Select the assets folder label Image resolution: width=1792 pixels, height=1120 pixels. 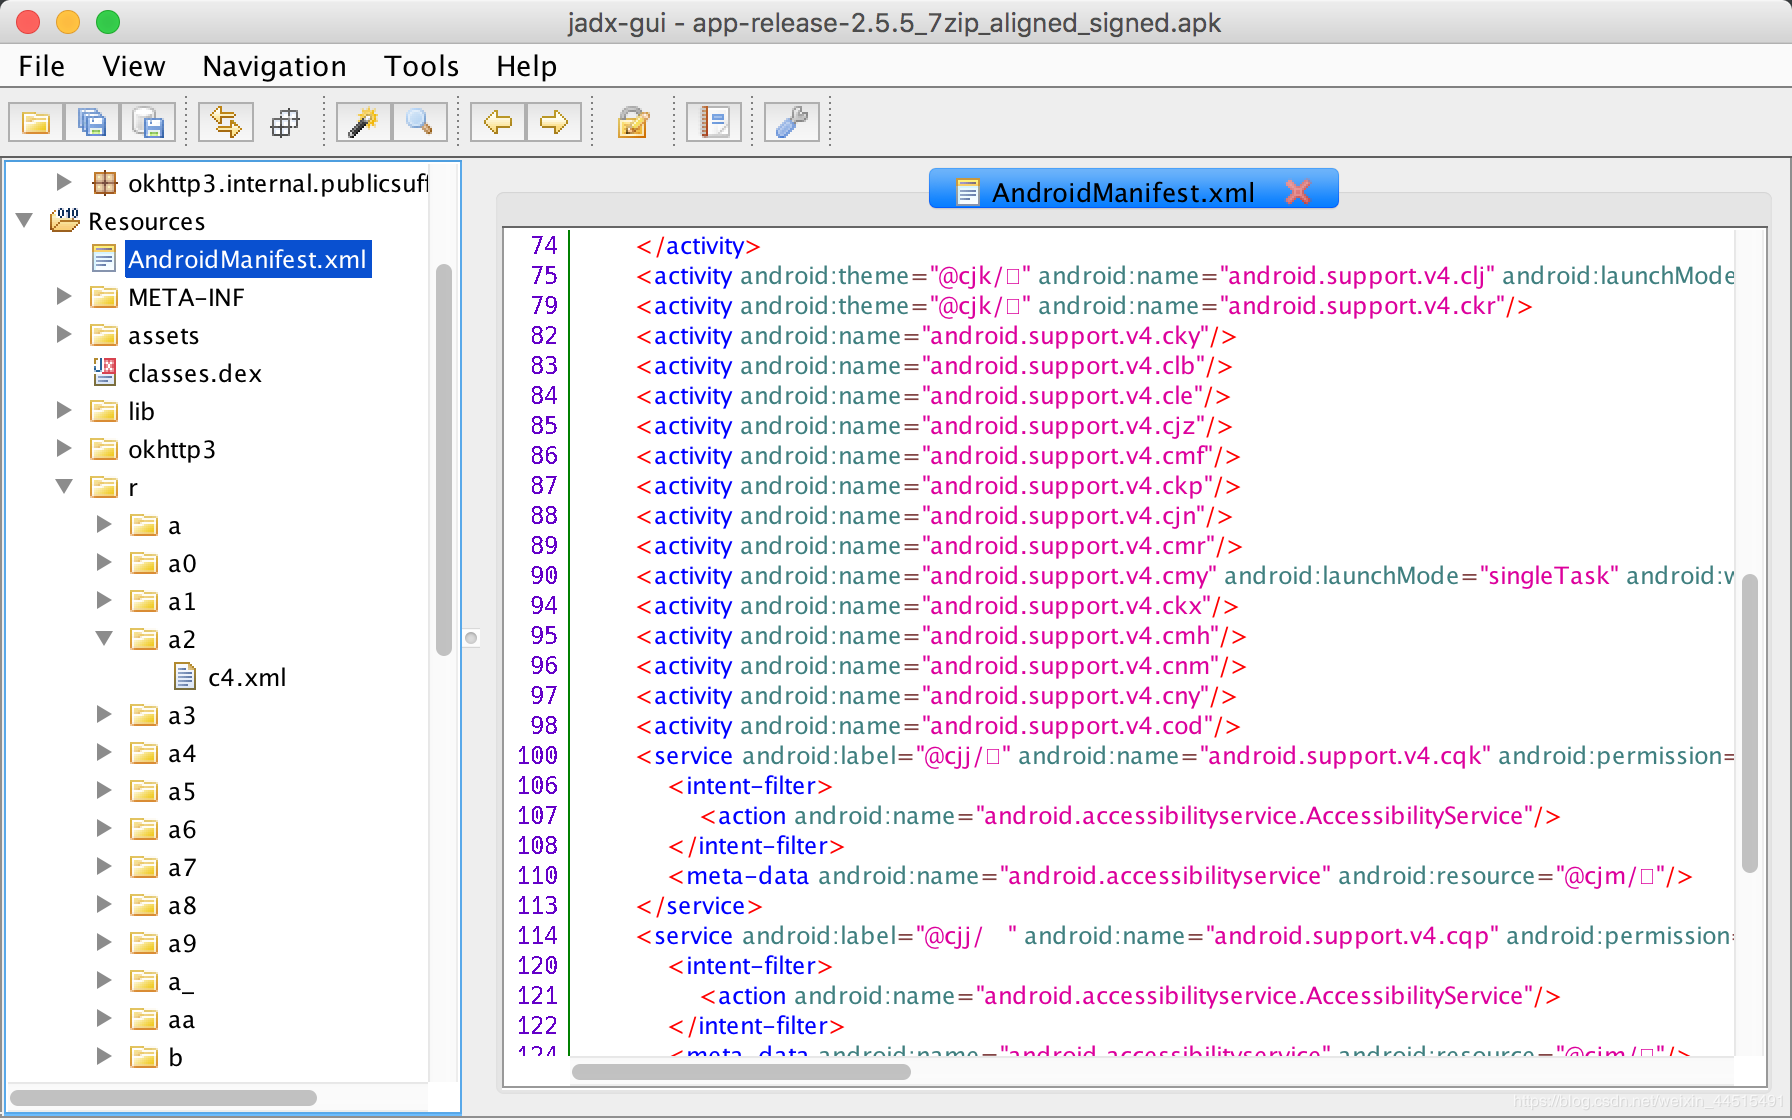164,335
